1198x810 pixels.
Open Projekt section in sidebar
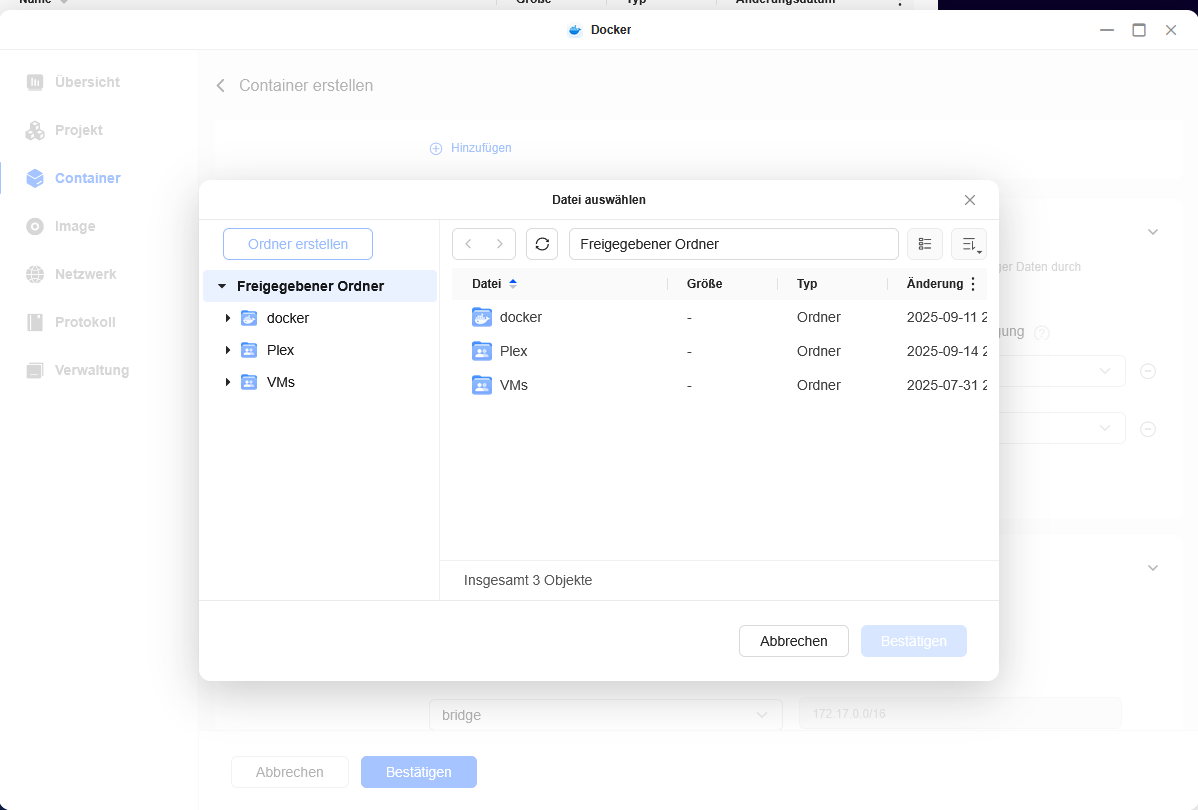click(x=64, y=130)
